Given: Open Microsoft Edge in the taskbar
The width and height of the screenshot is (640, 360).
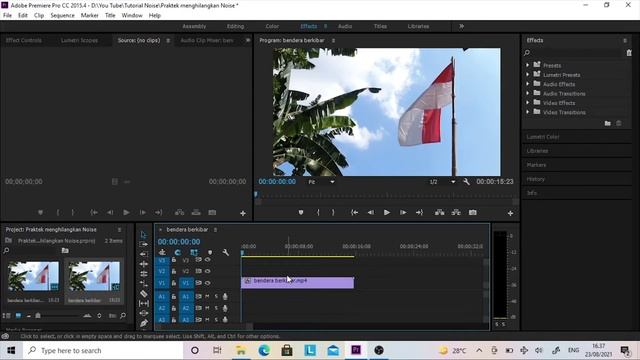Looking at the screenshot, I should tap(264, 350).
